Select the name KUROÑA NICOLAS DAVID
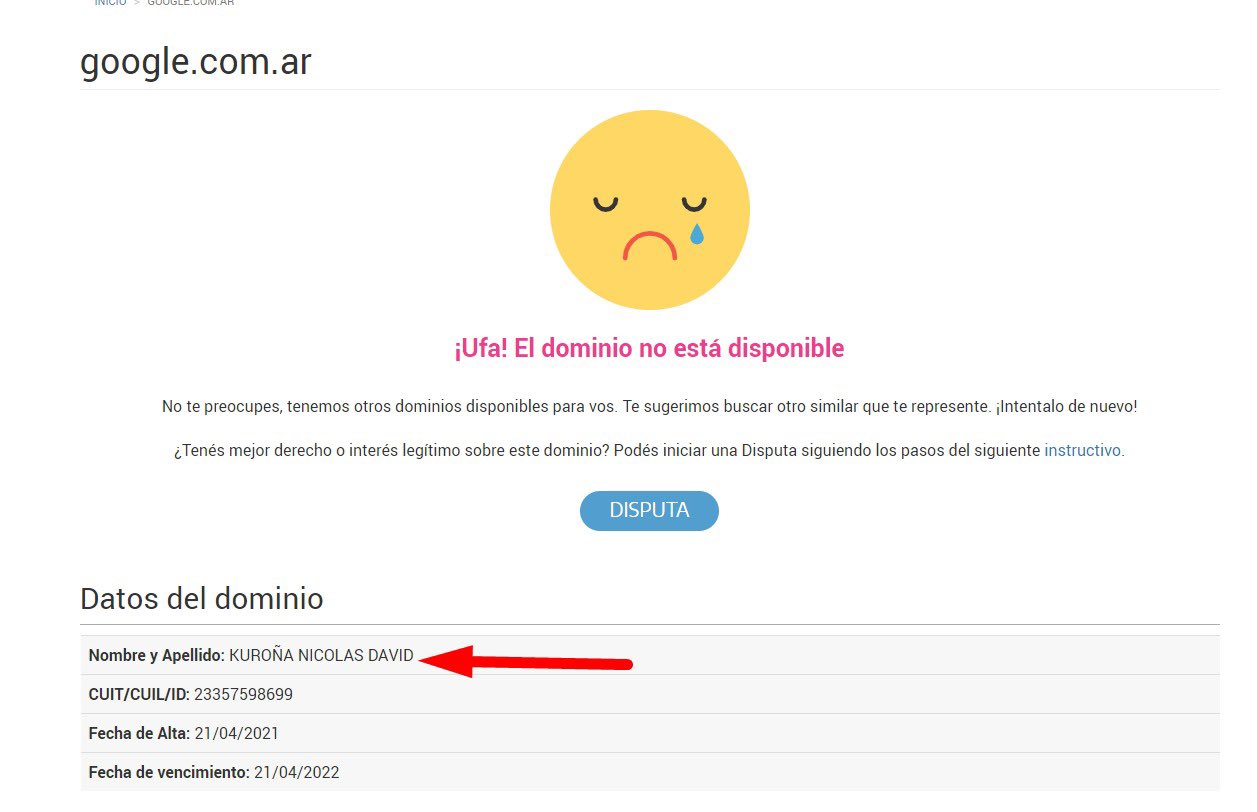The image size is (1257, 812). pos(321,656)
